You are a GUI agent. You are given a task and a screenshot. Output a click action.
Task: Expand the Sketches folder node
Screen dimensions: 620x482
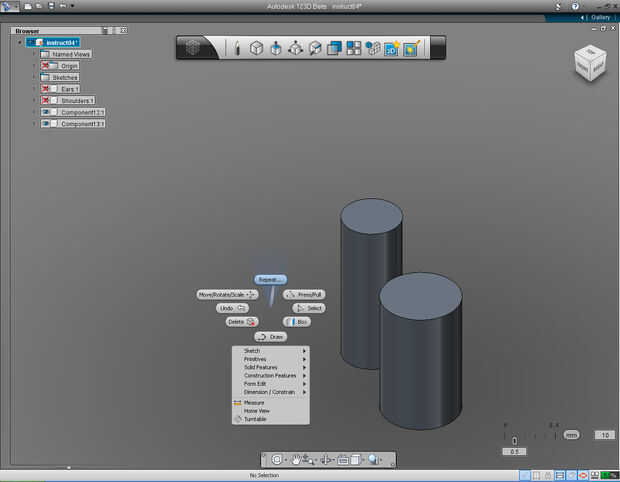33,77
